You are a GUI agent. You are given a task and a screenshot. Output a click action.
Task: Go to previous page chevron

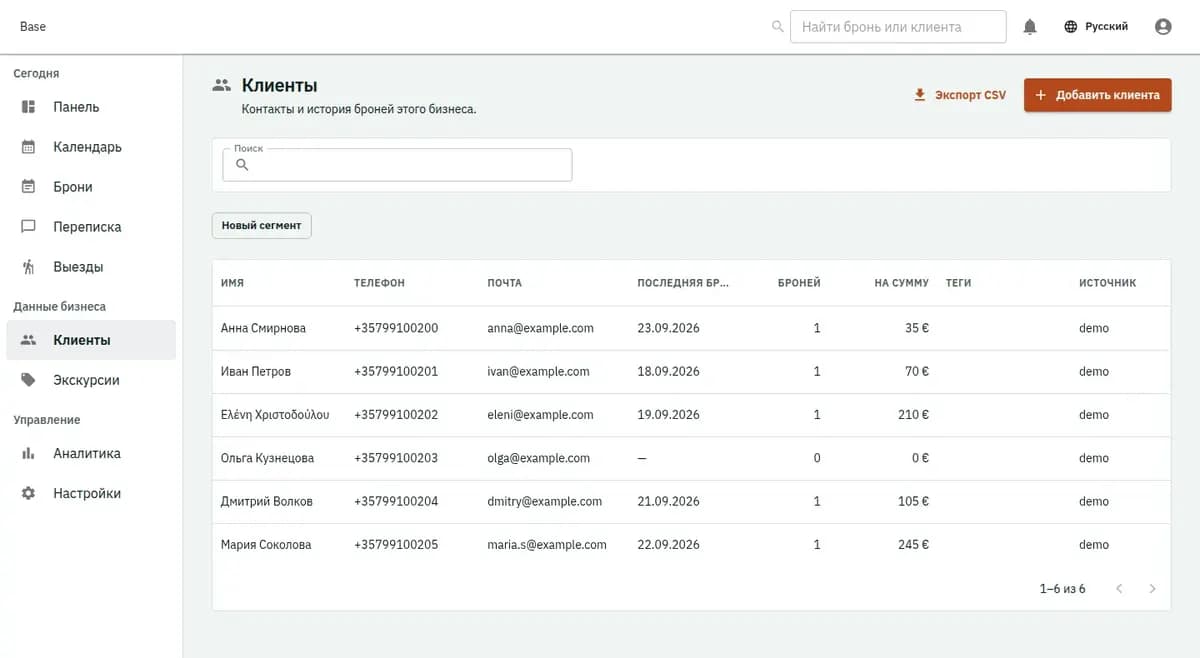(1119, 589)
